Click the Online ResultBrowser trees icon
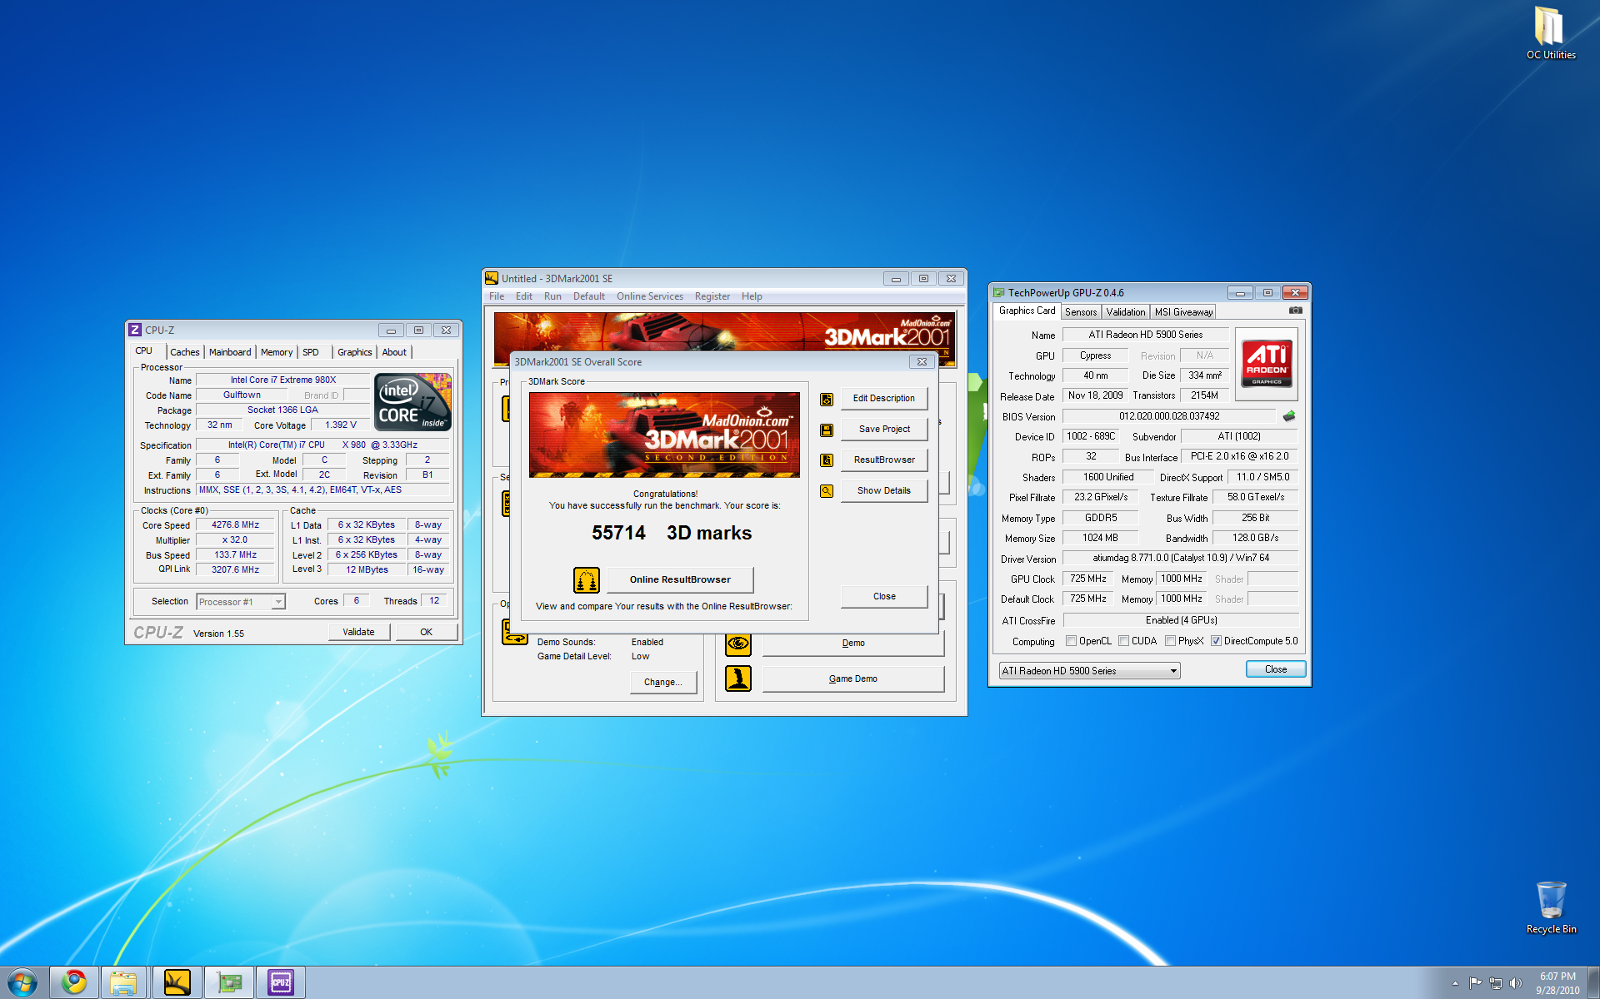Screen dimensions: 1600x999 (586, 580)
